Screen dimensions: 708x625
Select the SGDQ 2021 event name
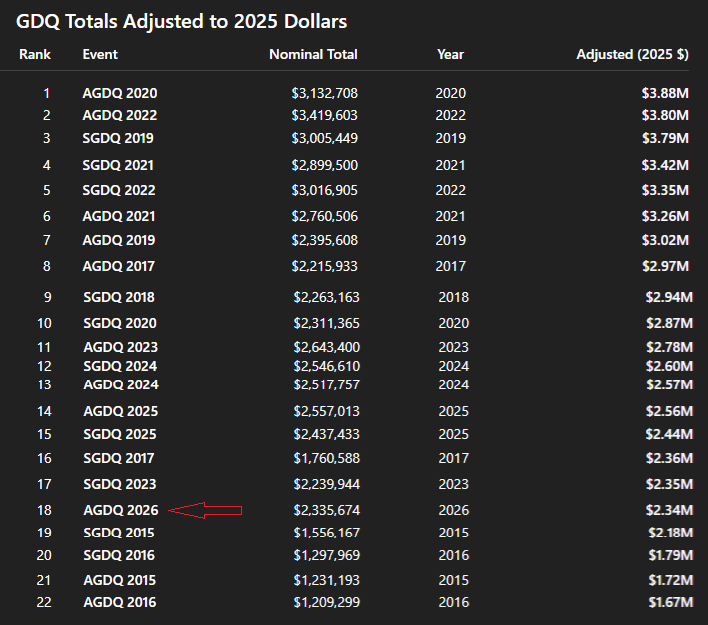coord(118,165)
